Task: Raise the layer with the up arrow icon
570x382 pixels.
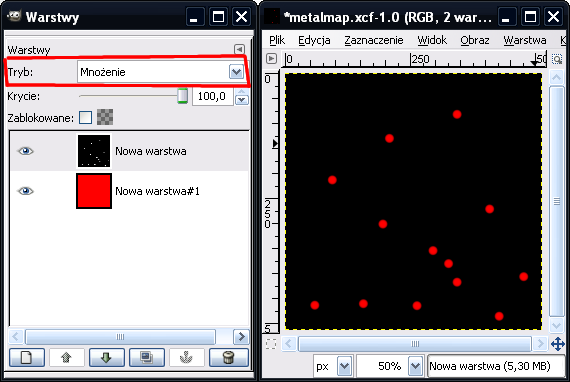Action: pyautogui.click(x=67, y=357)
